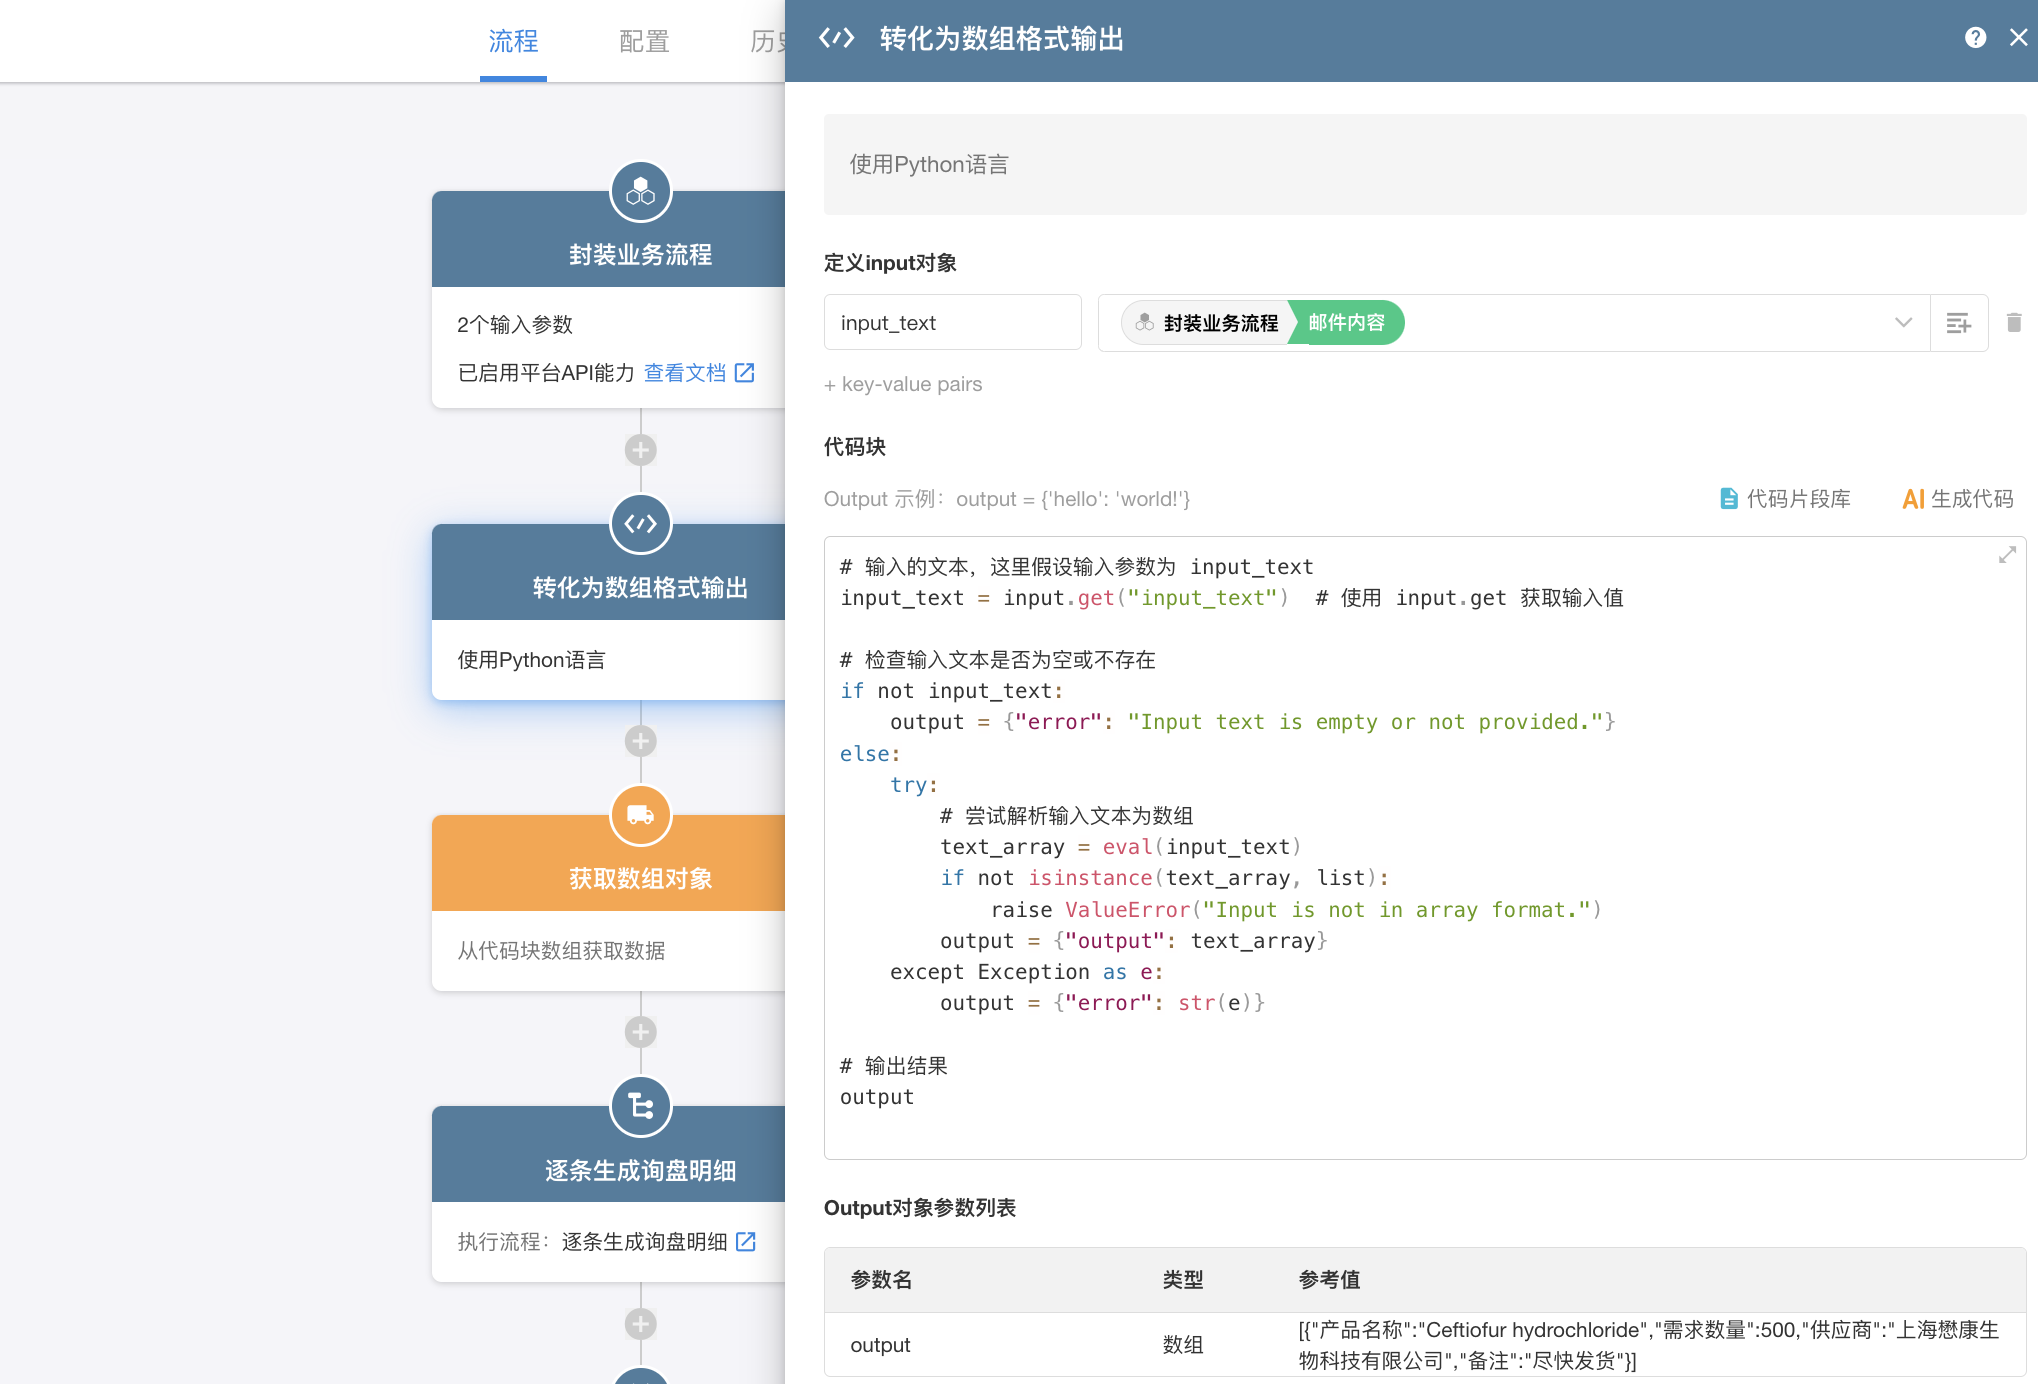Click the 使用Python语言 description field
The image size is (2038, 1384).
click(1424, 165)
